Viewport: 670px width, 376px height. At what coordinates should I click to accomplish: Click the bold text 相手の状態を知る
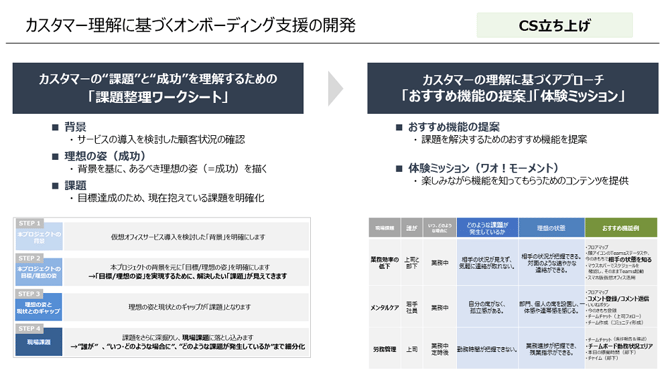(630, 259)
